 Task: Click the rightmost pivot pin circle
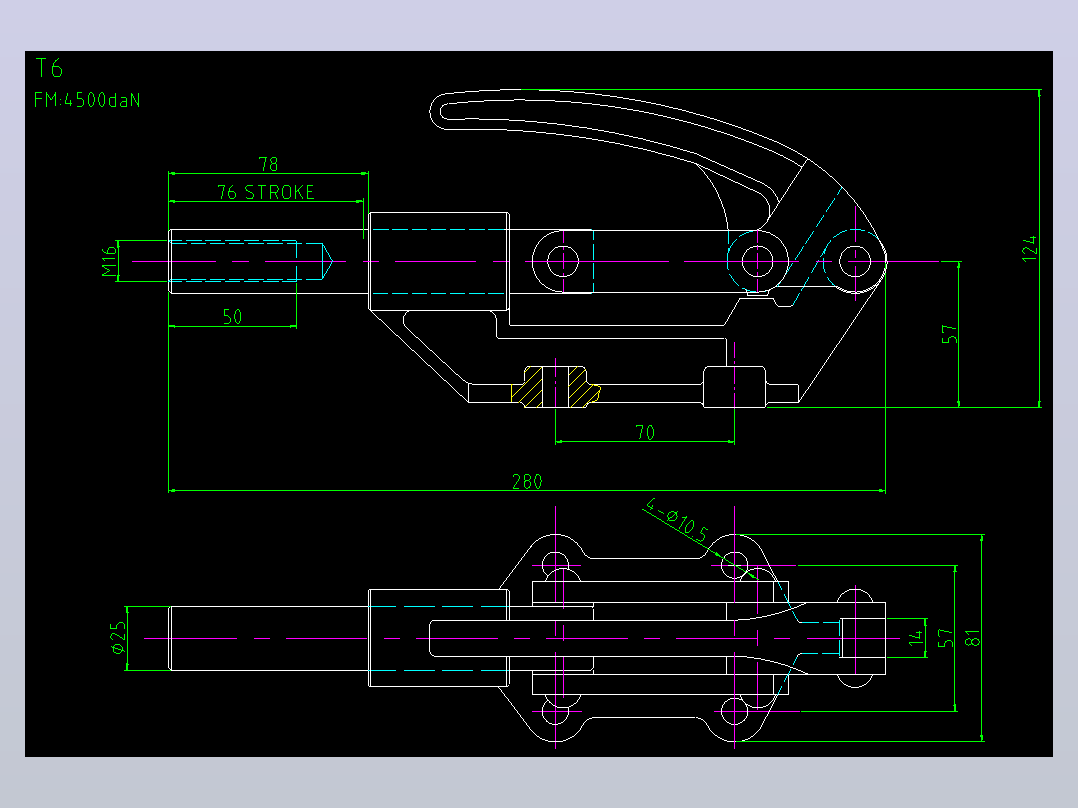coord(855,261)
